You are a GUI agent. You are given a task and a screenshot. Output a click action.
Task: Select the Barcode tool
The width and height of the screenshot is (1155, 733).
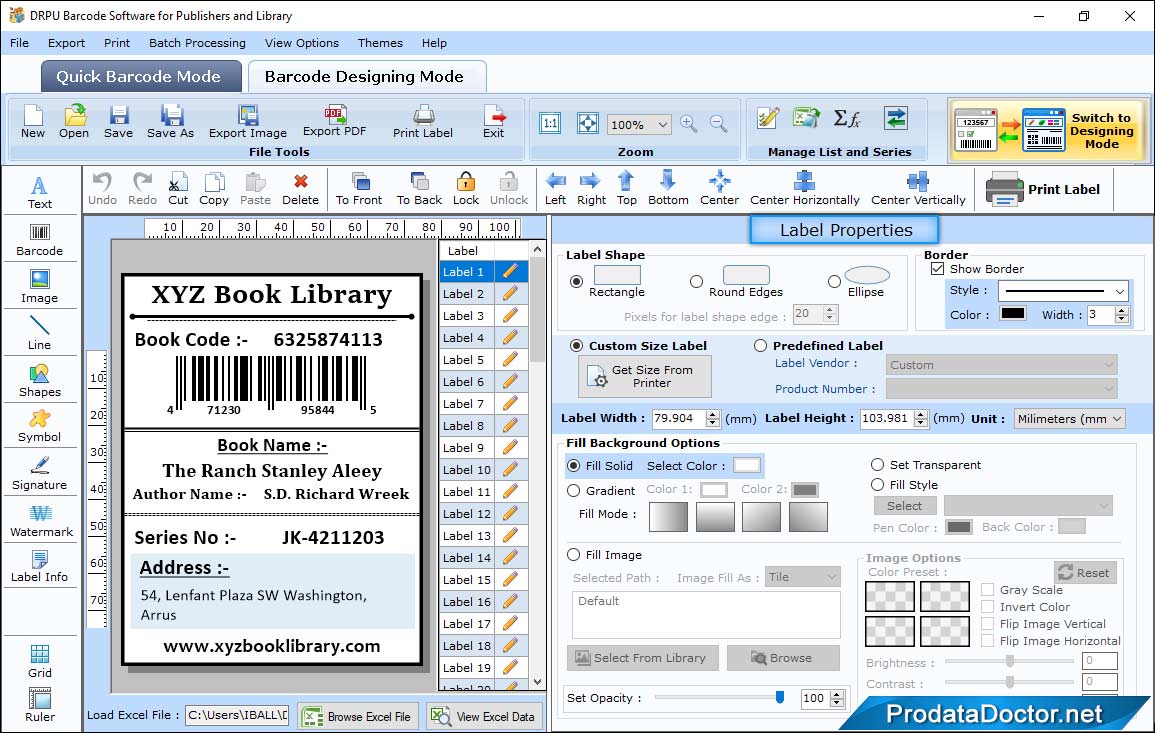tap(40, 240)
